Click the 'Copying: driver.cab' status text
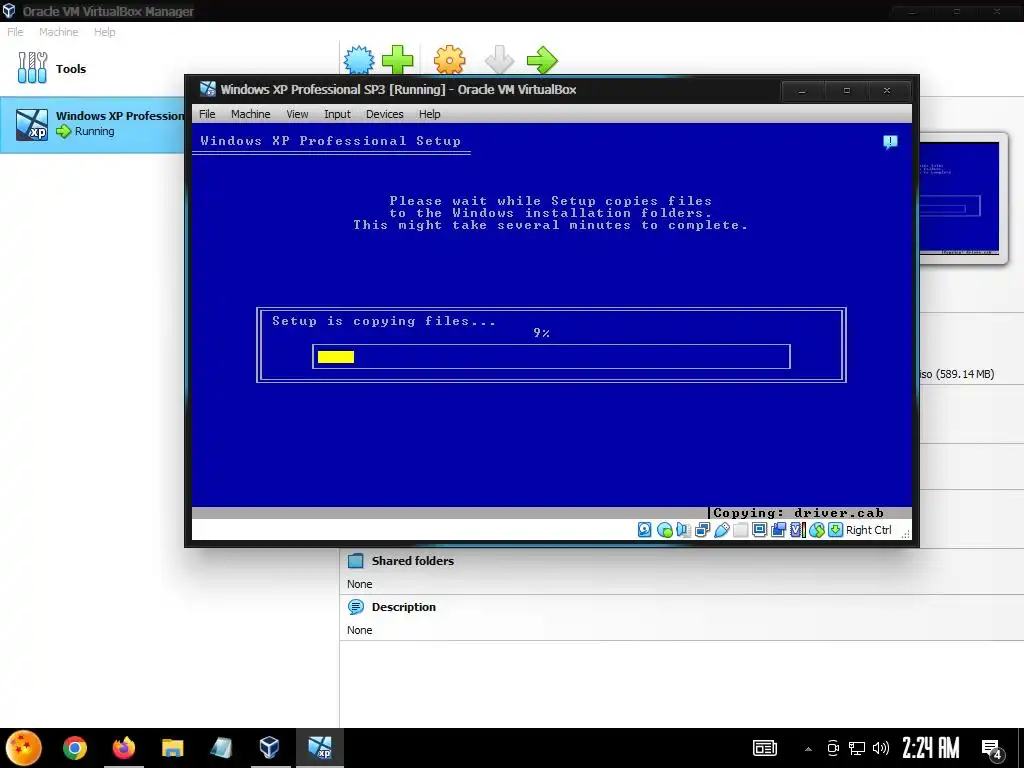The width and height of the screenshot is (1024, 768). pyautogui.click(x=798, y=513)
